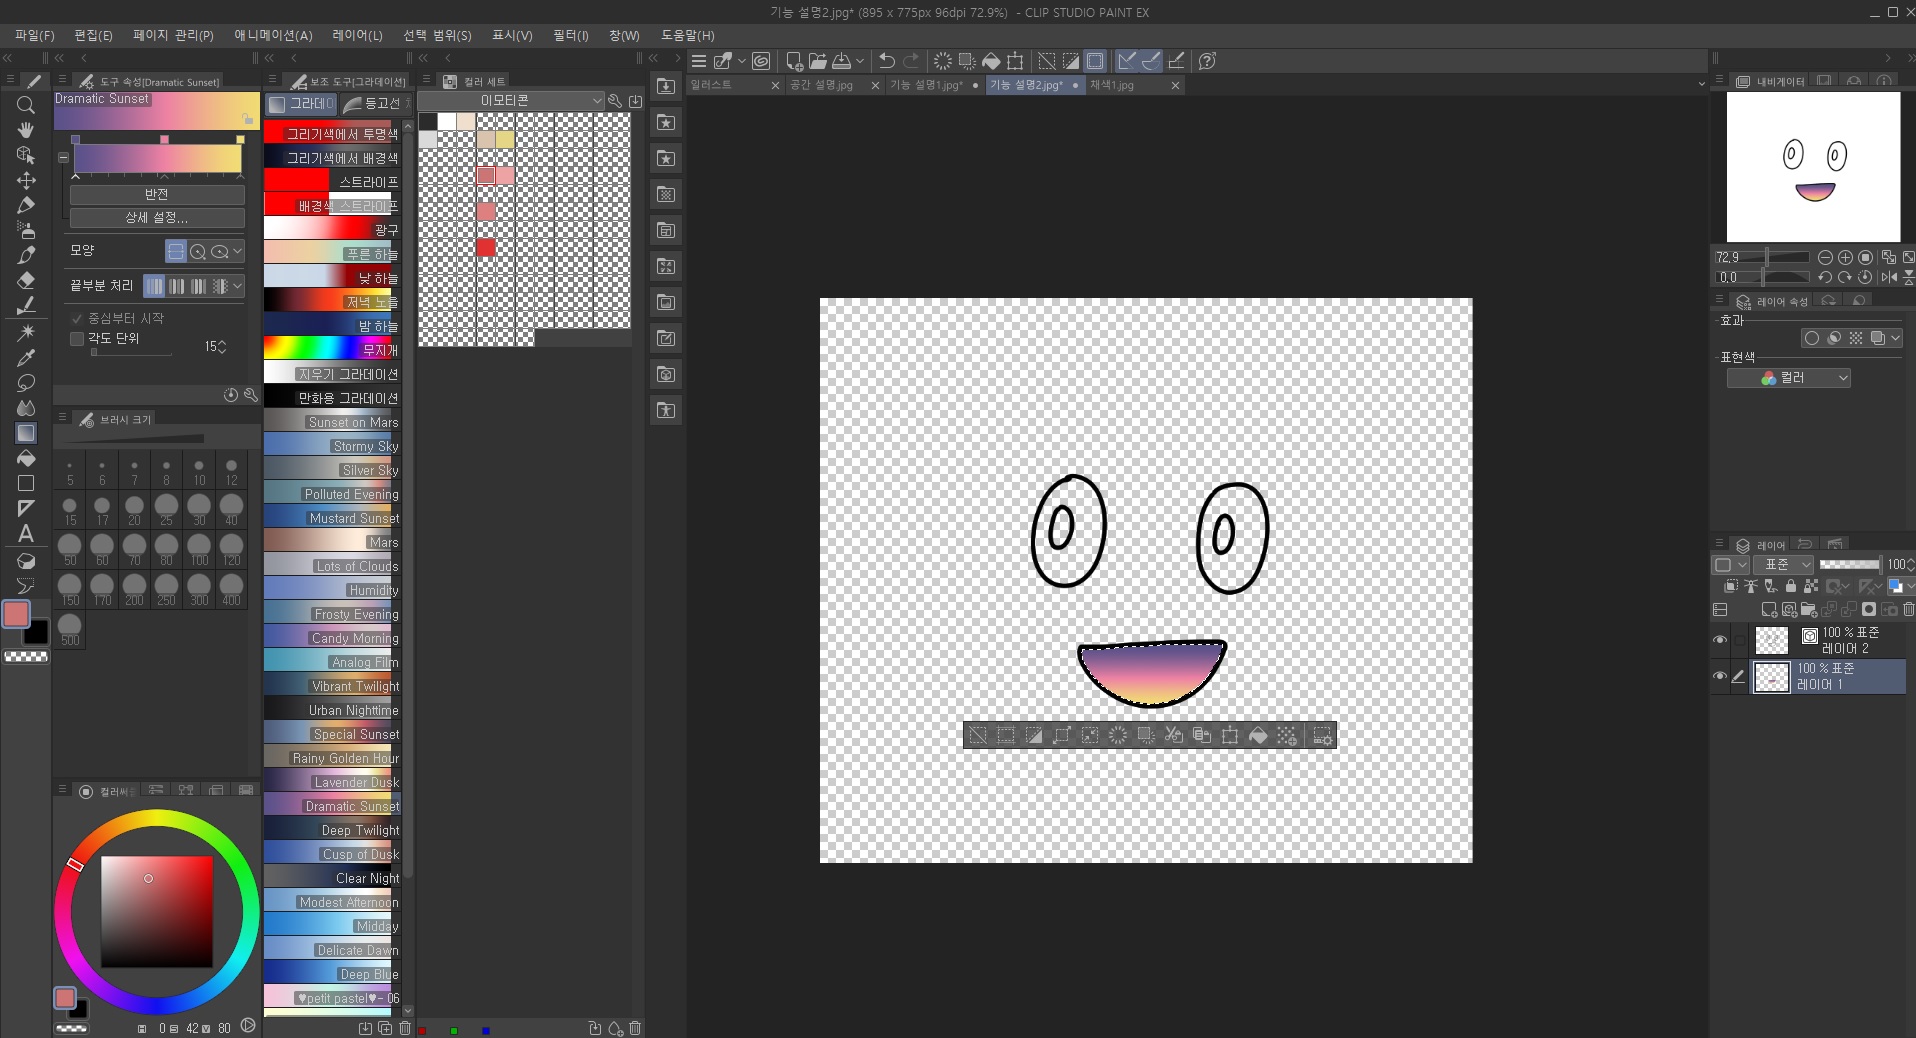Click the Fill icon in selection launcher
Viewport: 1916px width, 1038px height.
[x=1258, y=736]
